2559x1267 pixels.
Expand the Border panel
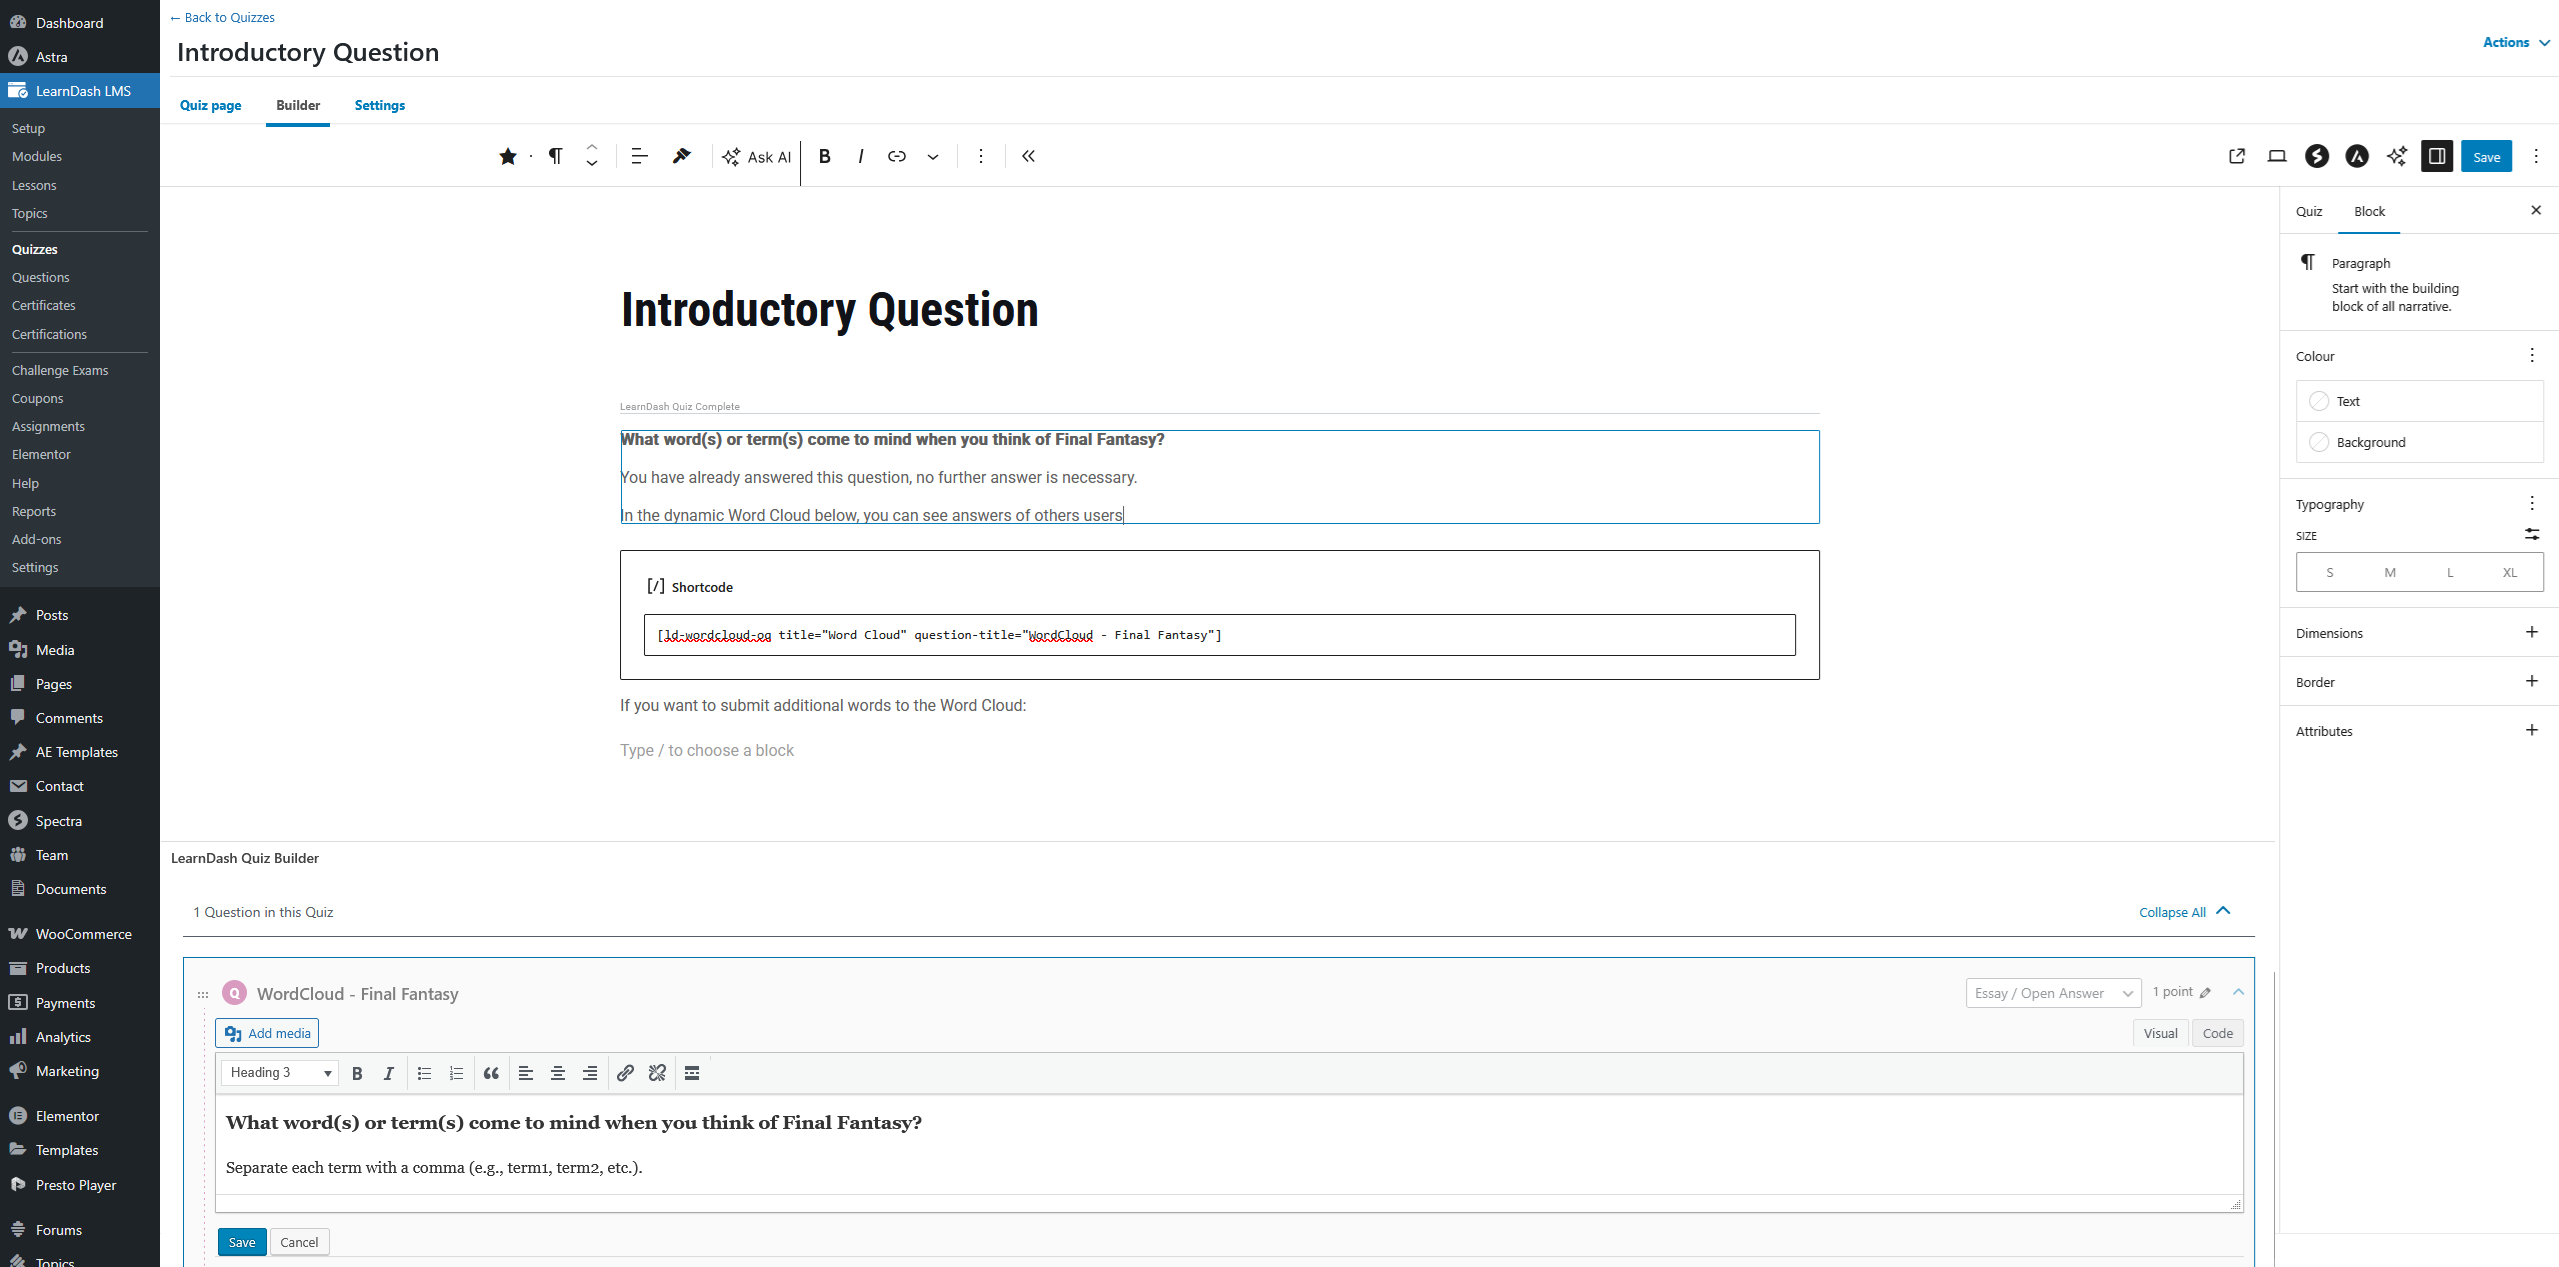tap(2419, 681)
